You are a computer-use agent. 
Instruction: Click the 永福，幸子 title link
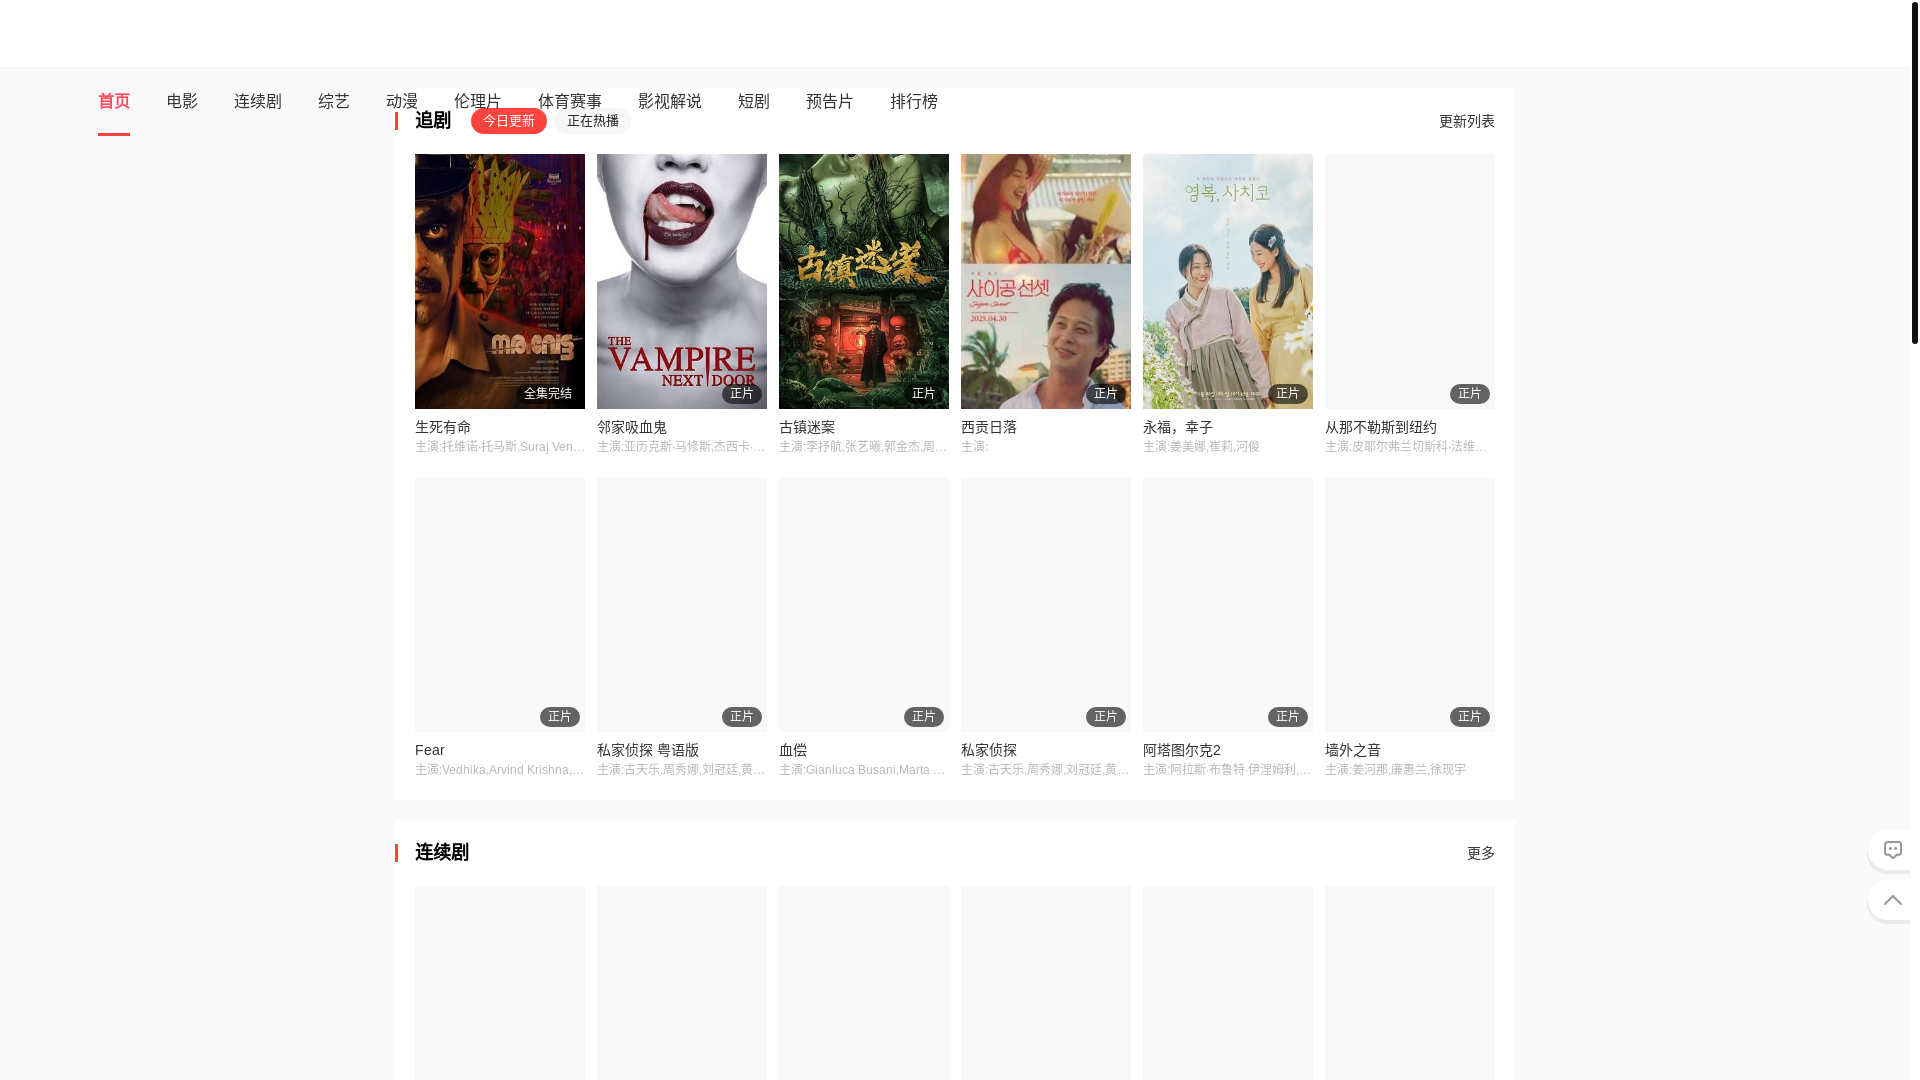[1178, 427]
